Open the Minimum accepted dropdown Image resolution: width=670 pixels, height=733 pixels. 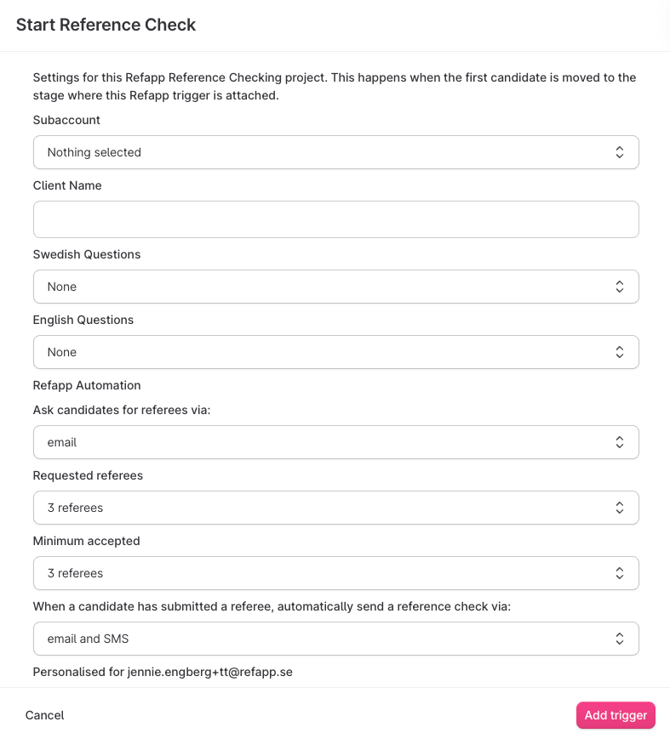320,573
